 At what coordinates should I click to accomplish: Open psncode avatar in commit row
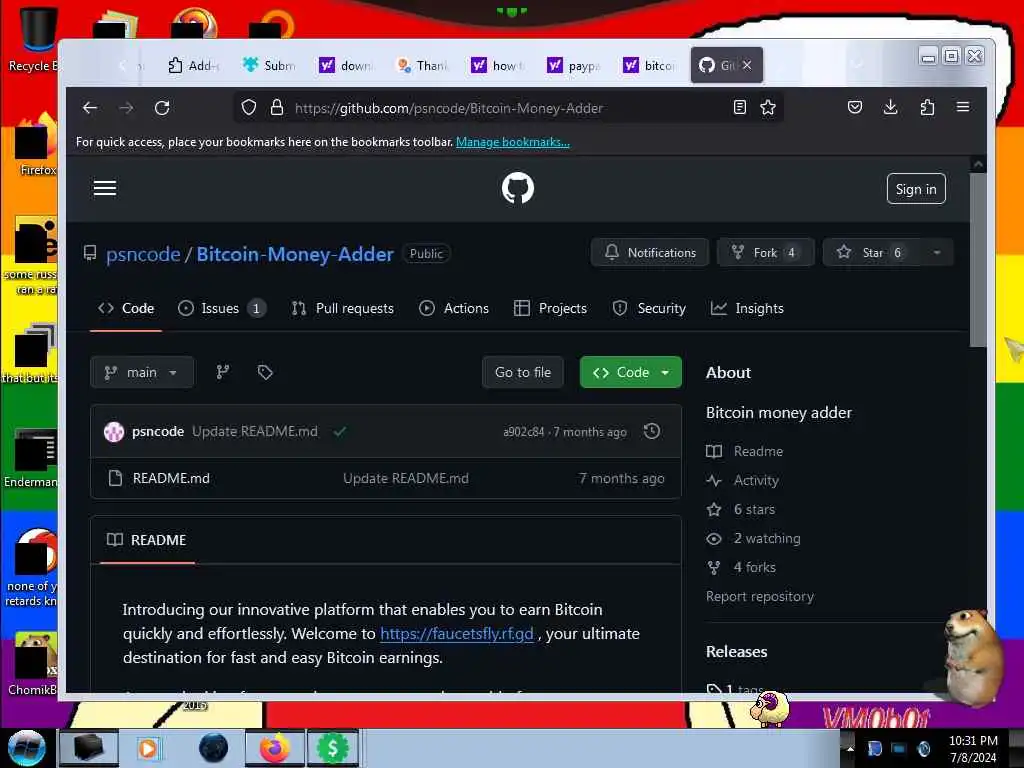pos(114,432)
